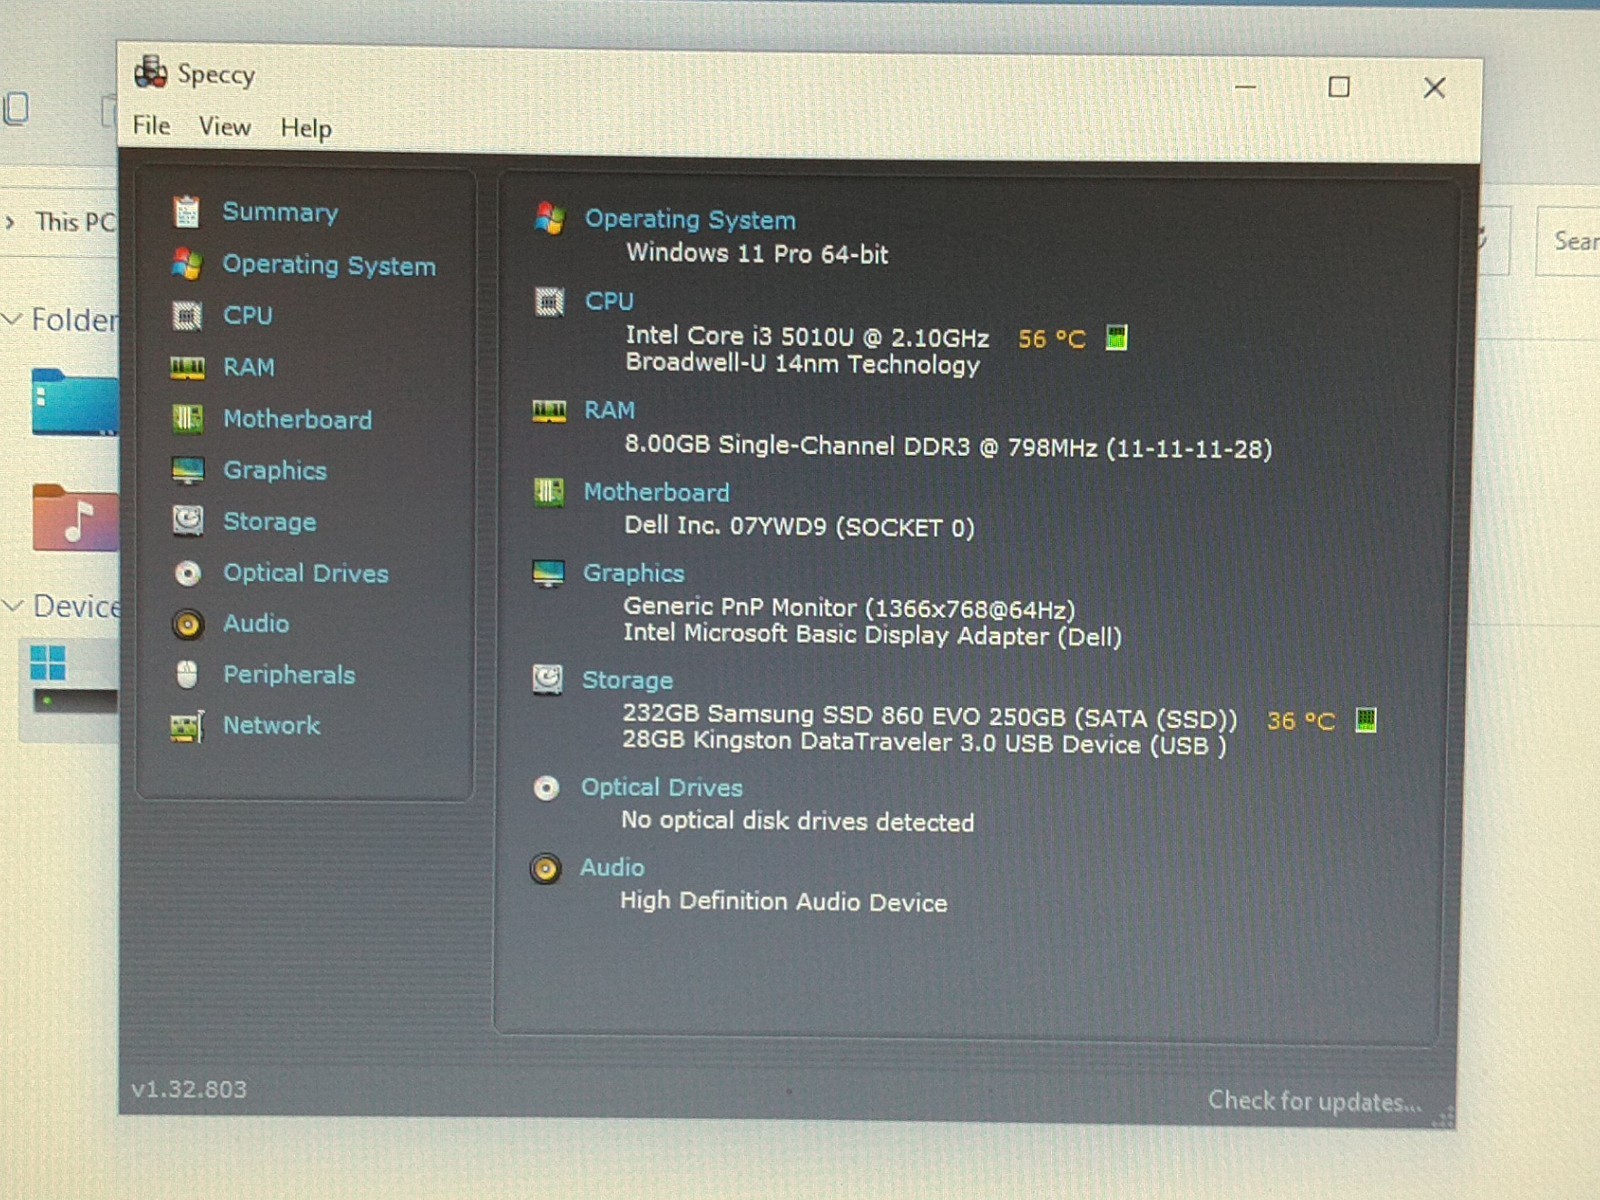The height and width of the screenshot is (1200, 1600).
Task: Click the sidebar Storage disk icon
Action: (188, 520)
